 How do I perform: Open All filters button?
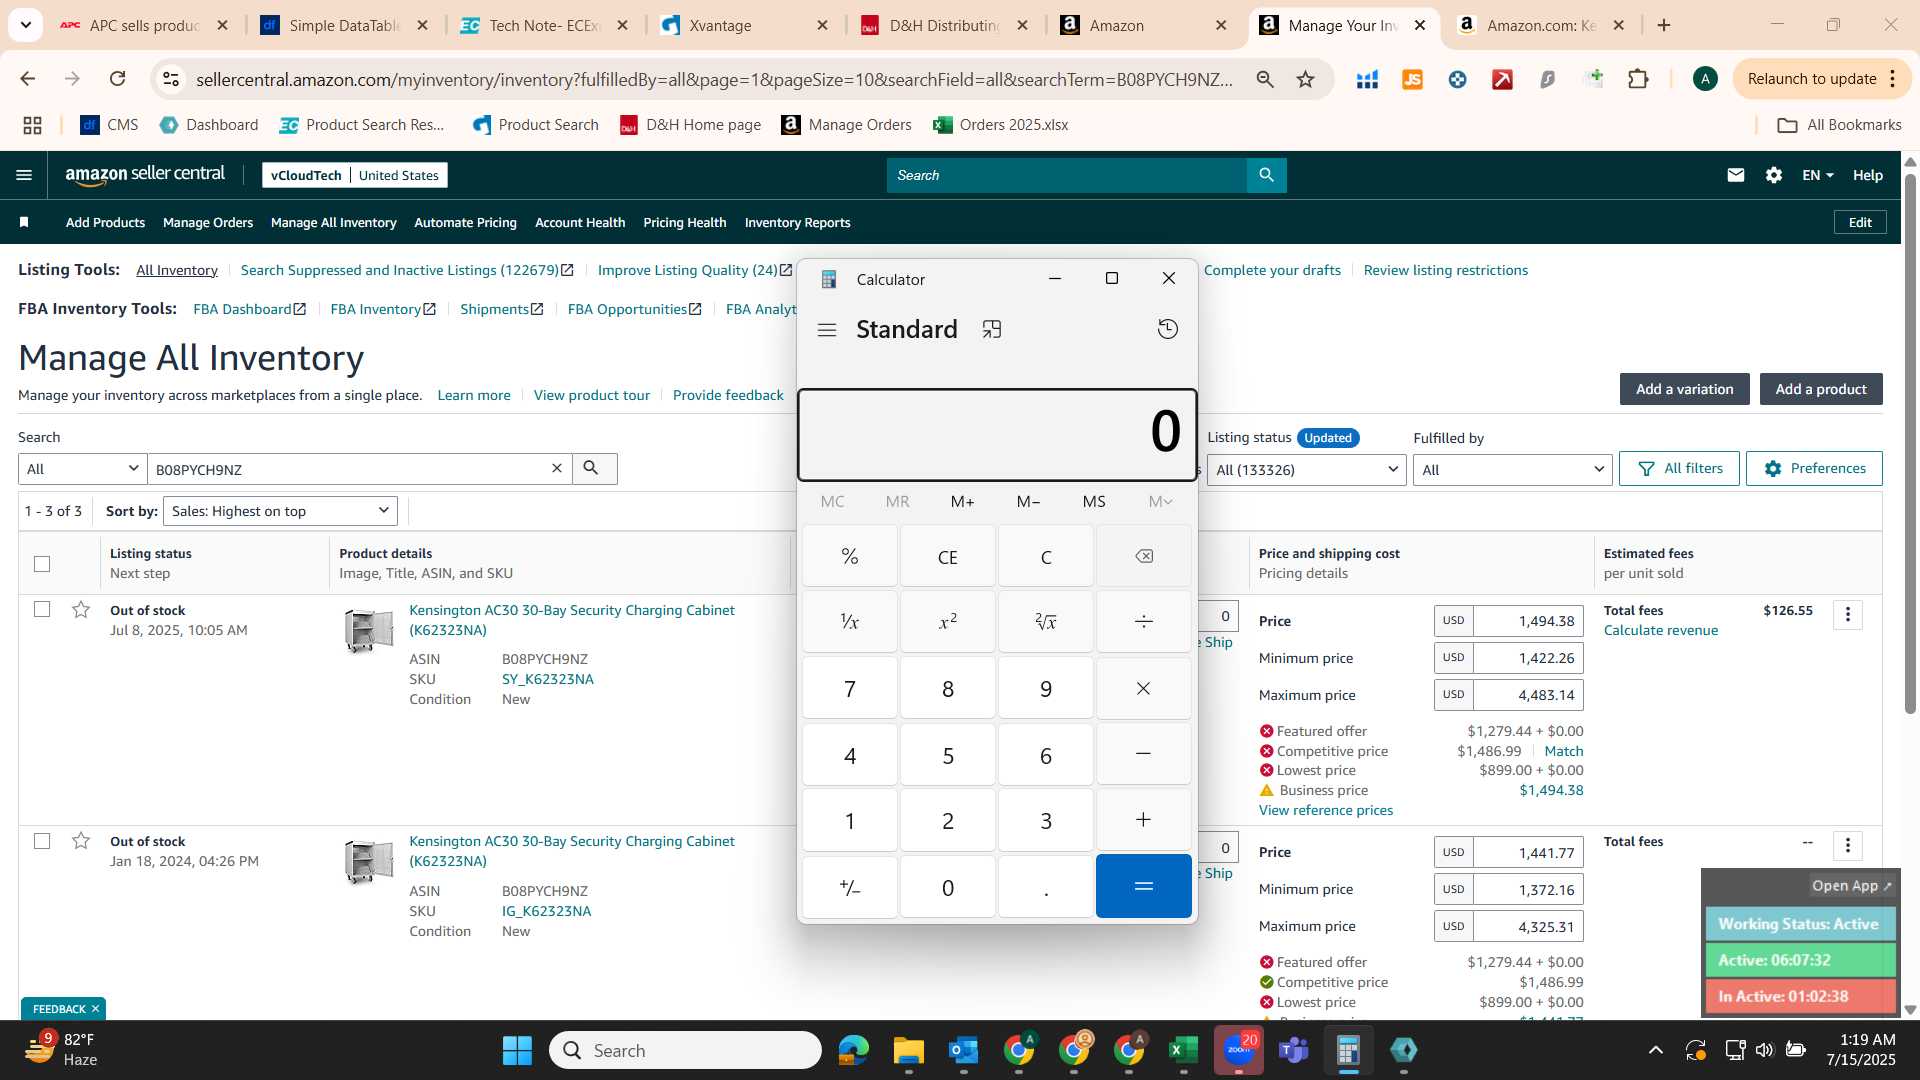click(x=1679, y=469)
